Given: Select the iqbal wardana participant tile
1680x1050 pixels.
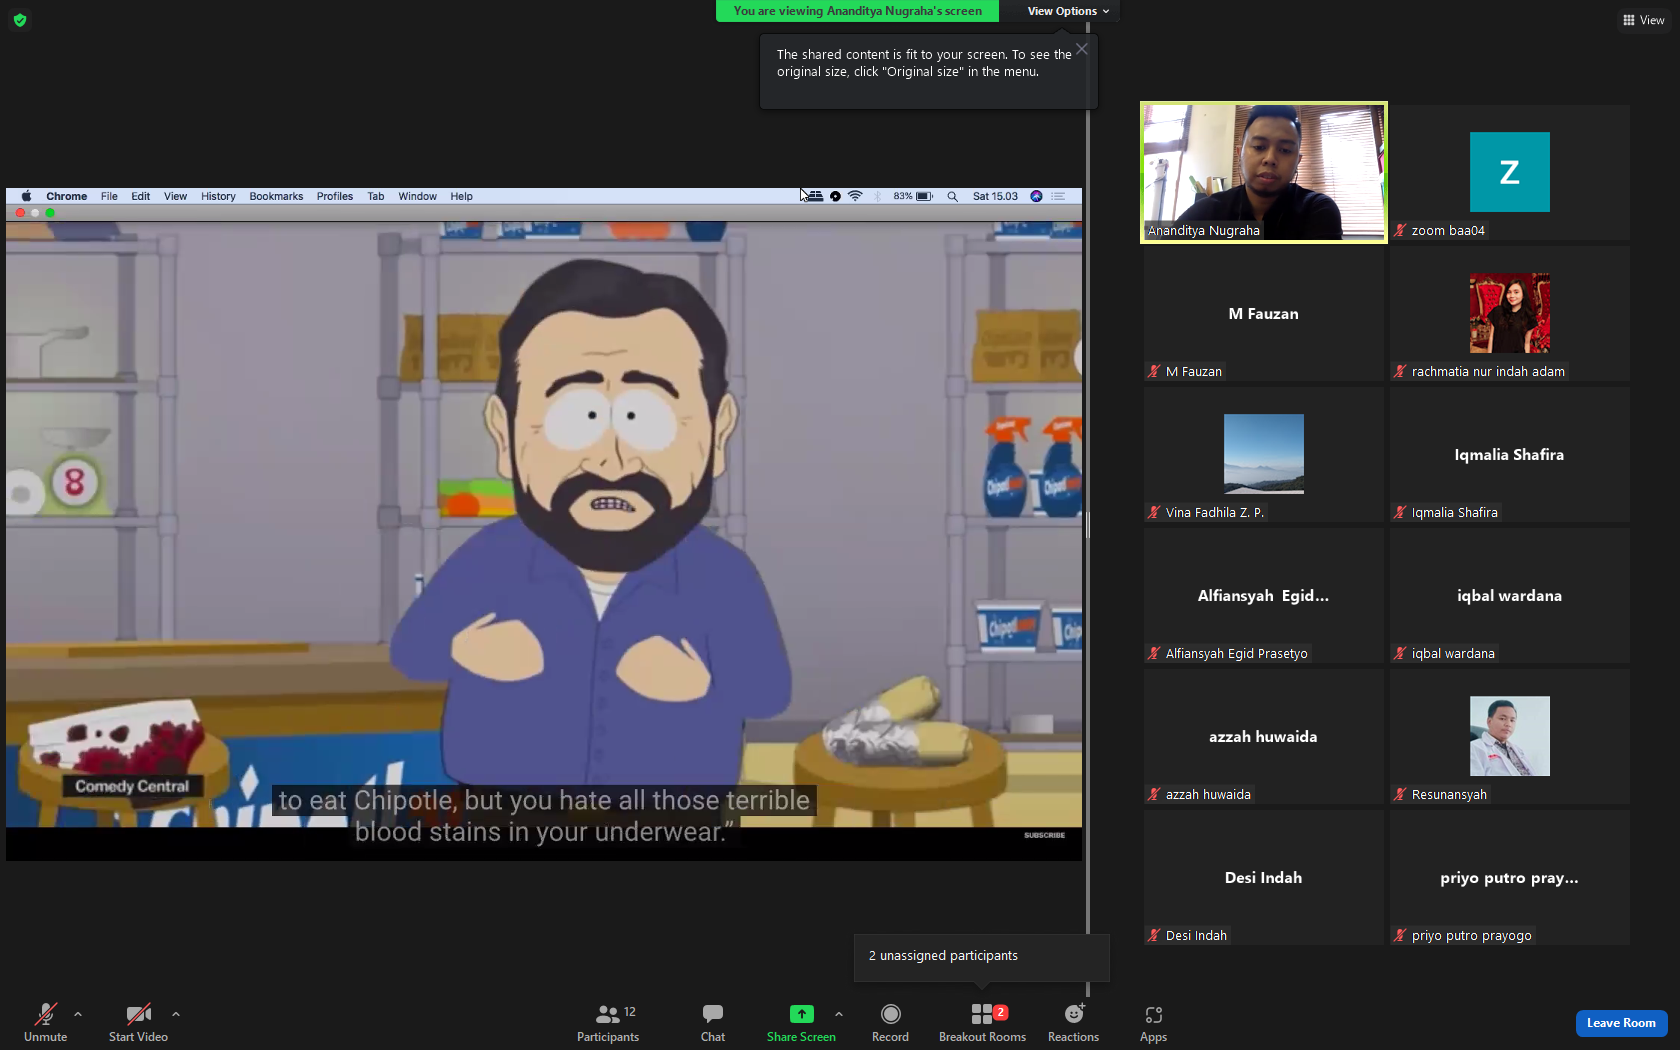Looking at the screenshot, I should (1510, 595).
